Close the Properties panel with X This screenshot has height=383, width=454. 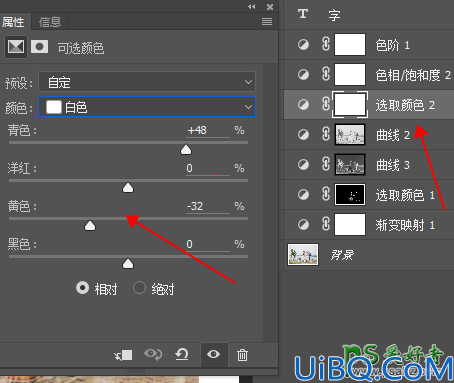click(270, 7)
